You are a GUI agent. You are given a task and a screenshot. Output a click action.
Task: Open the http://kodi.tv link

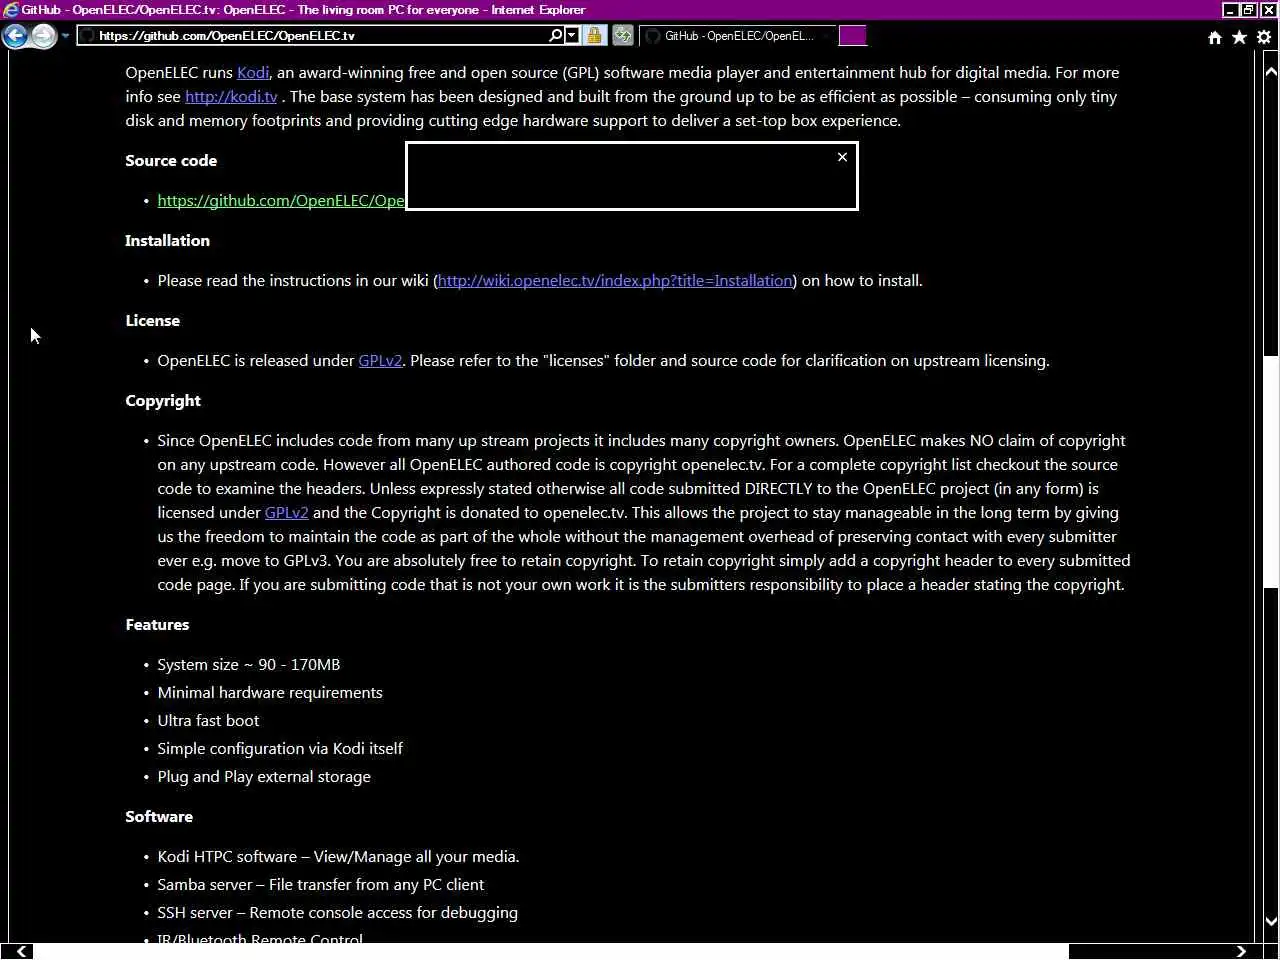click(x=231, y=97)
